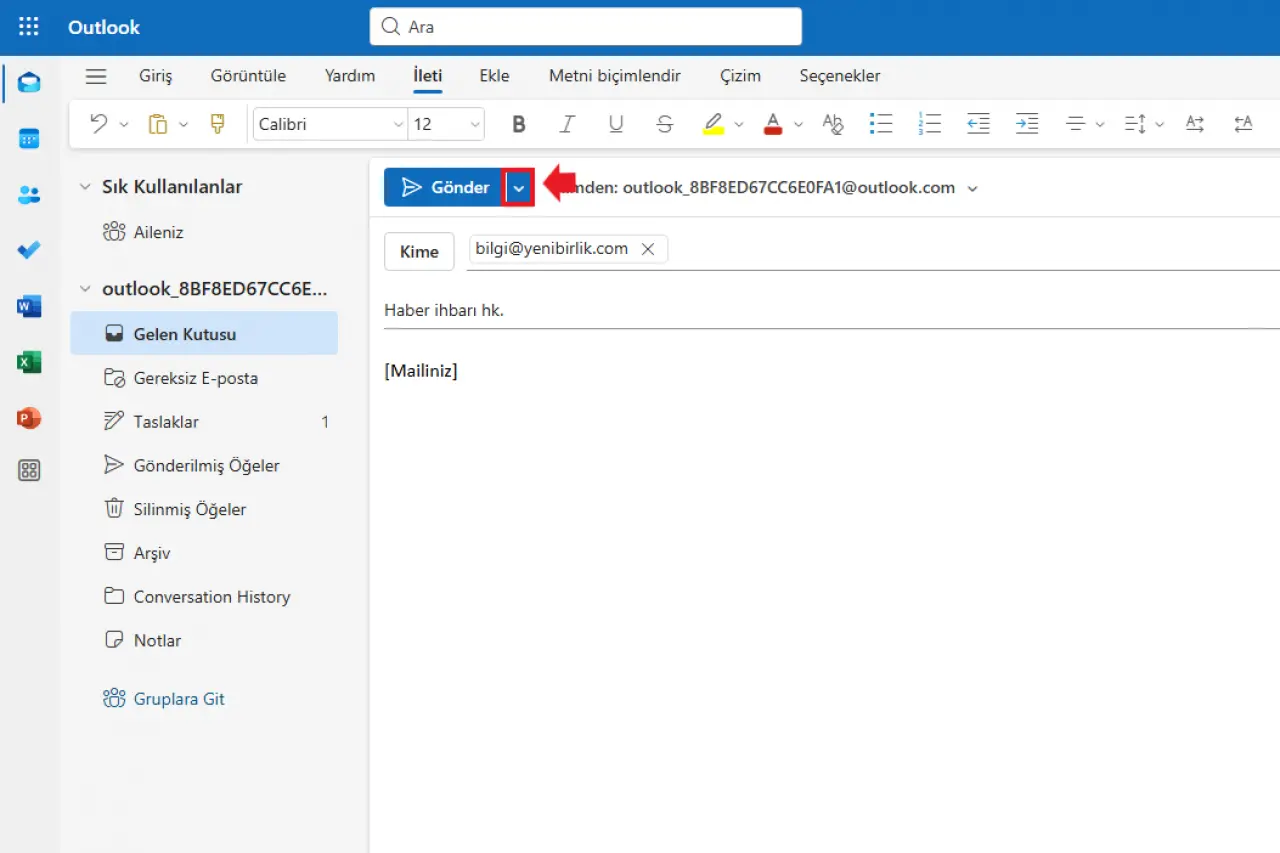Switch to the Ekle ribbon tab

pyautogui.click(x=494, y=76)
